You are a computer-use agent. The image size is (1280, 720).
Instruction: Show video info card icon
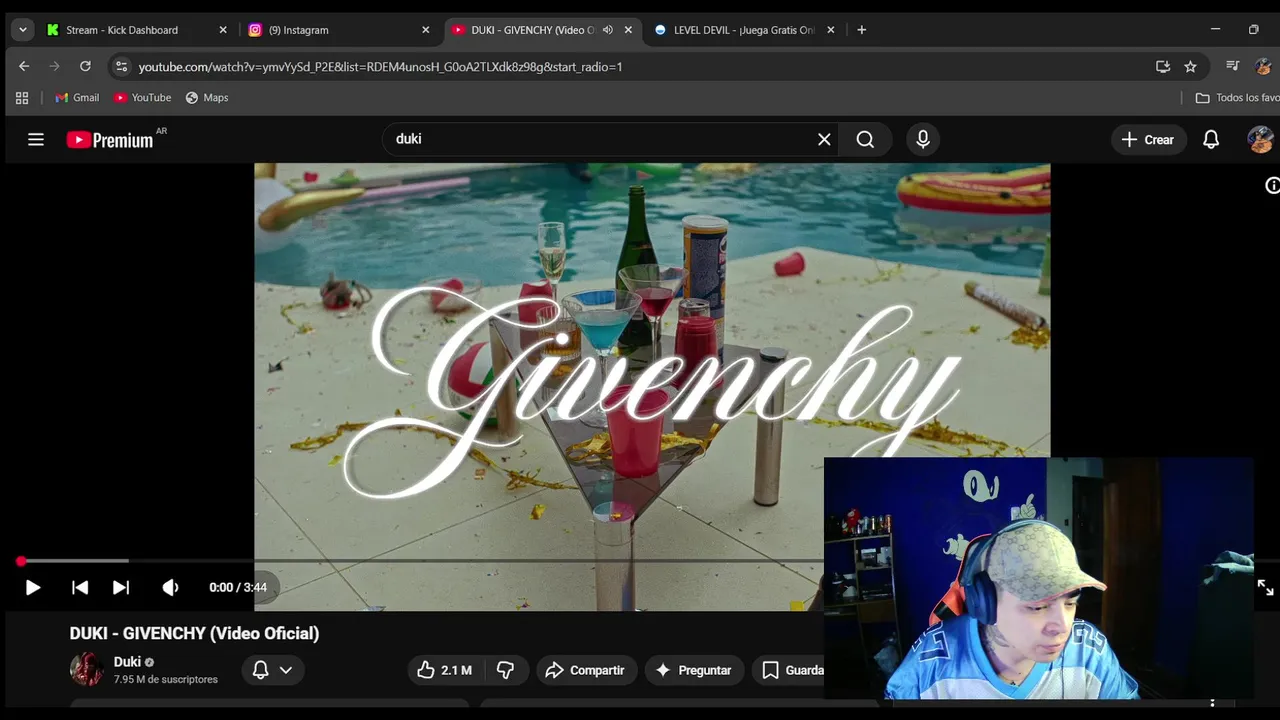(1272, 185)
